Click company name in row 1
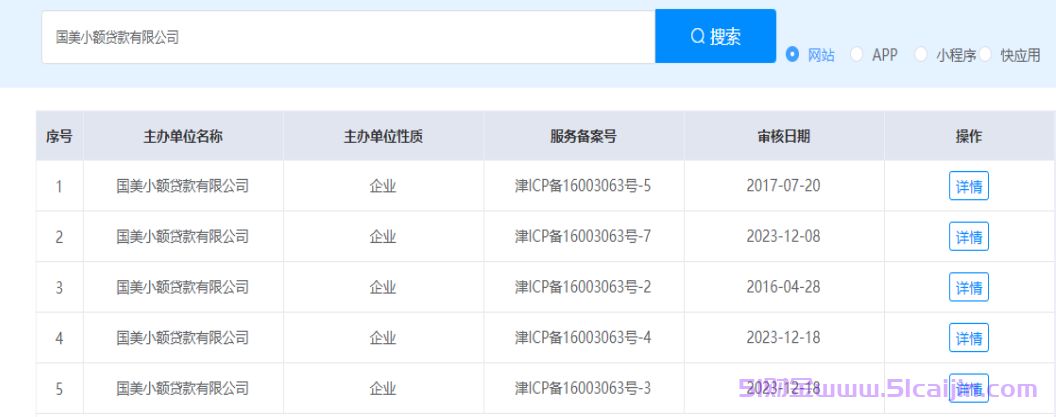 [x=183, y=185]
